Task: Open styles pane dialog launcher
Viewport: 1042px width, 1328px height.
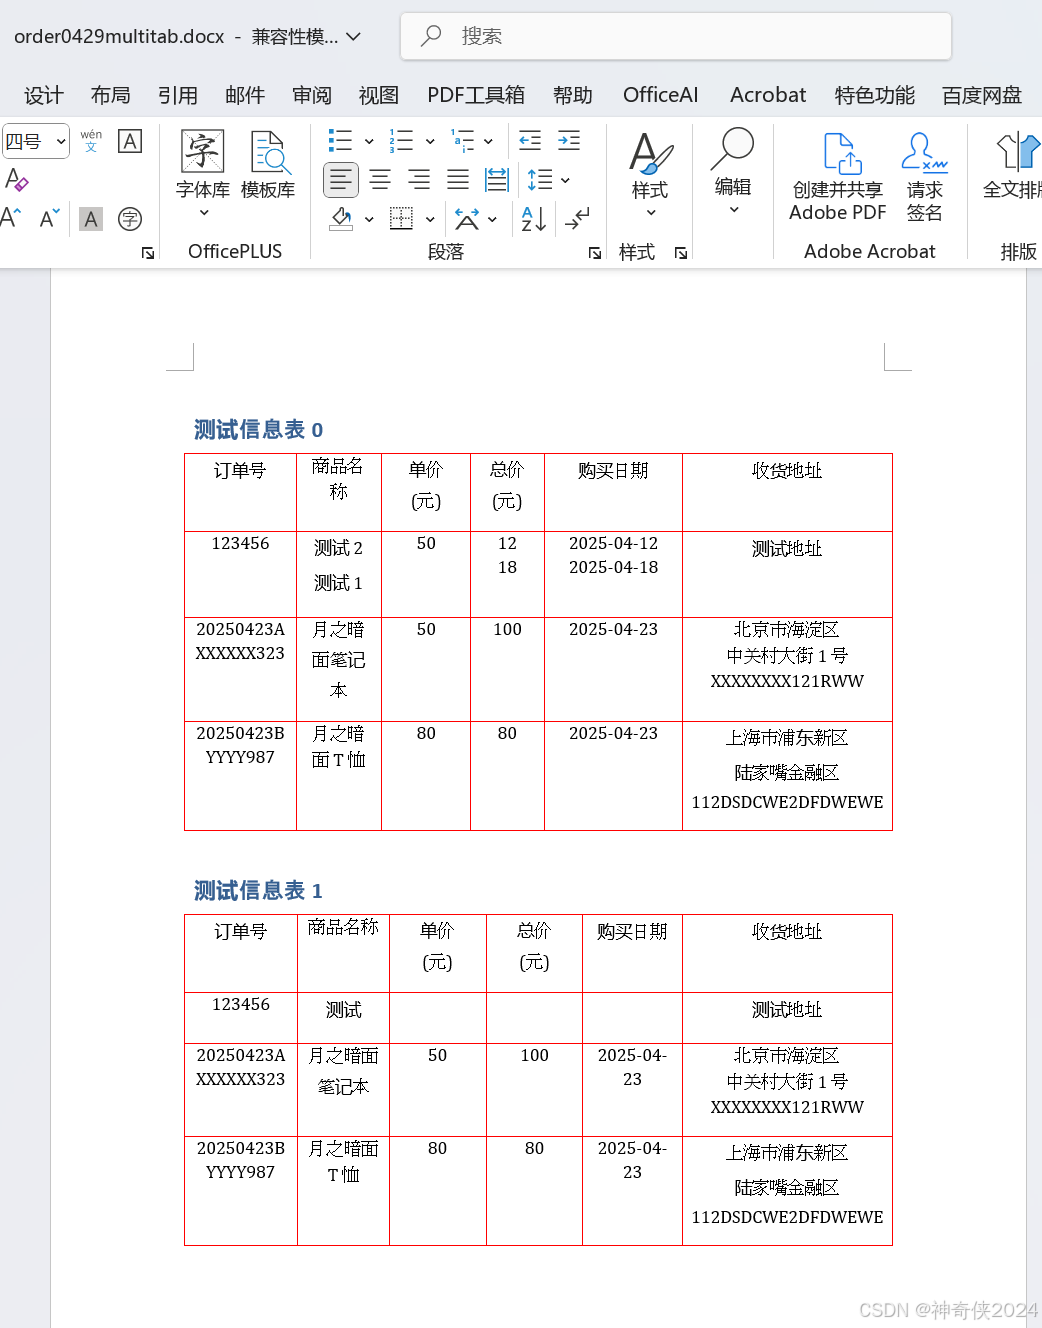Action: [x=681, y=253]
